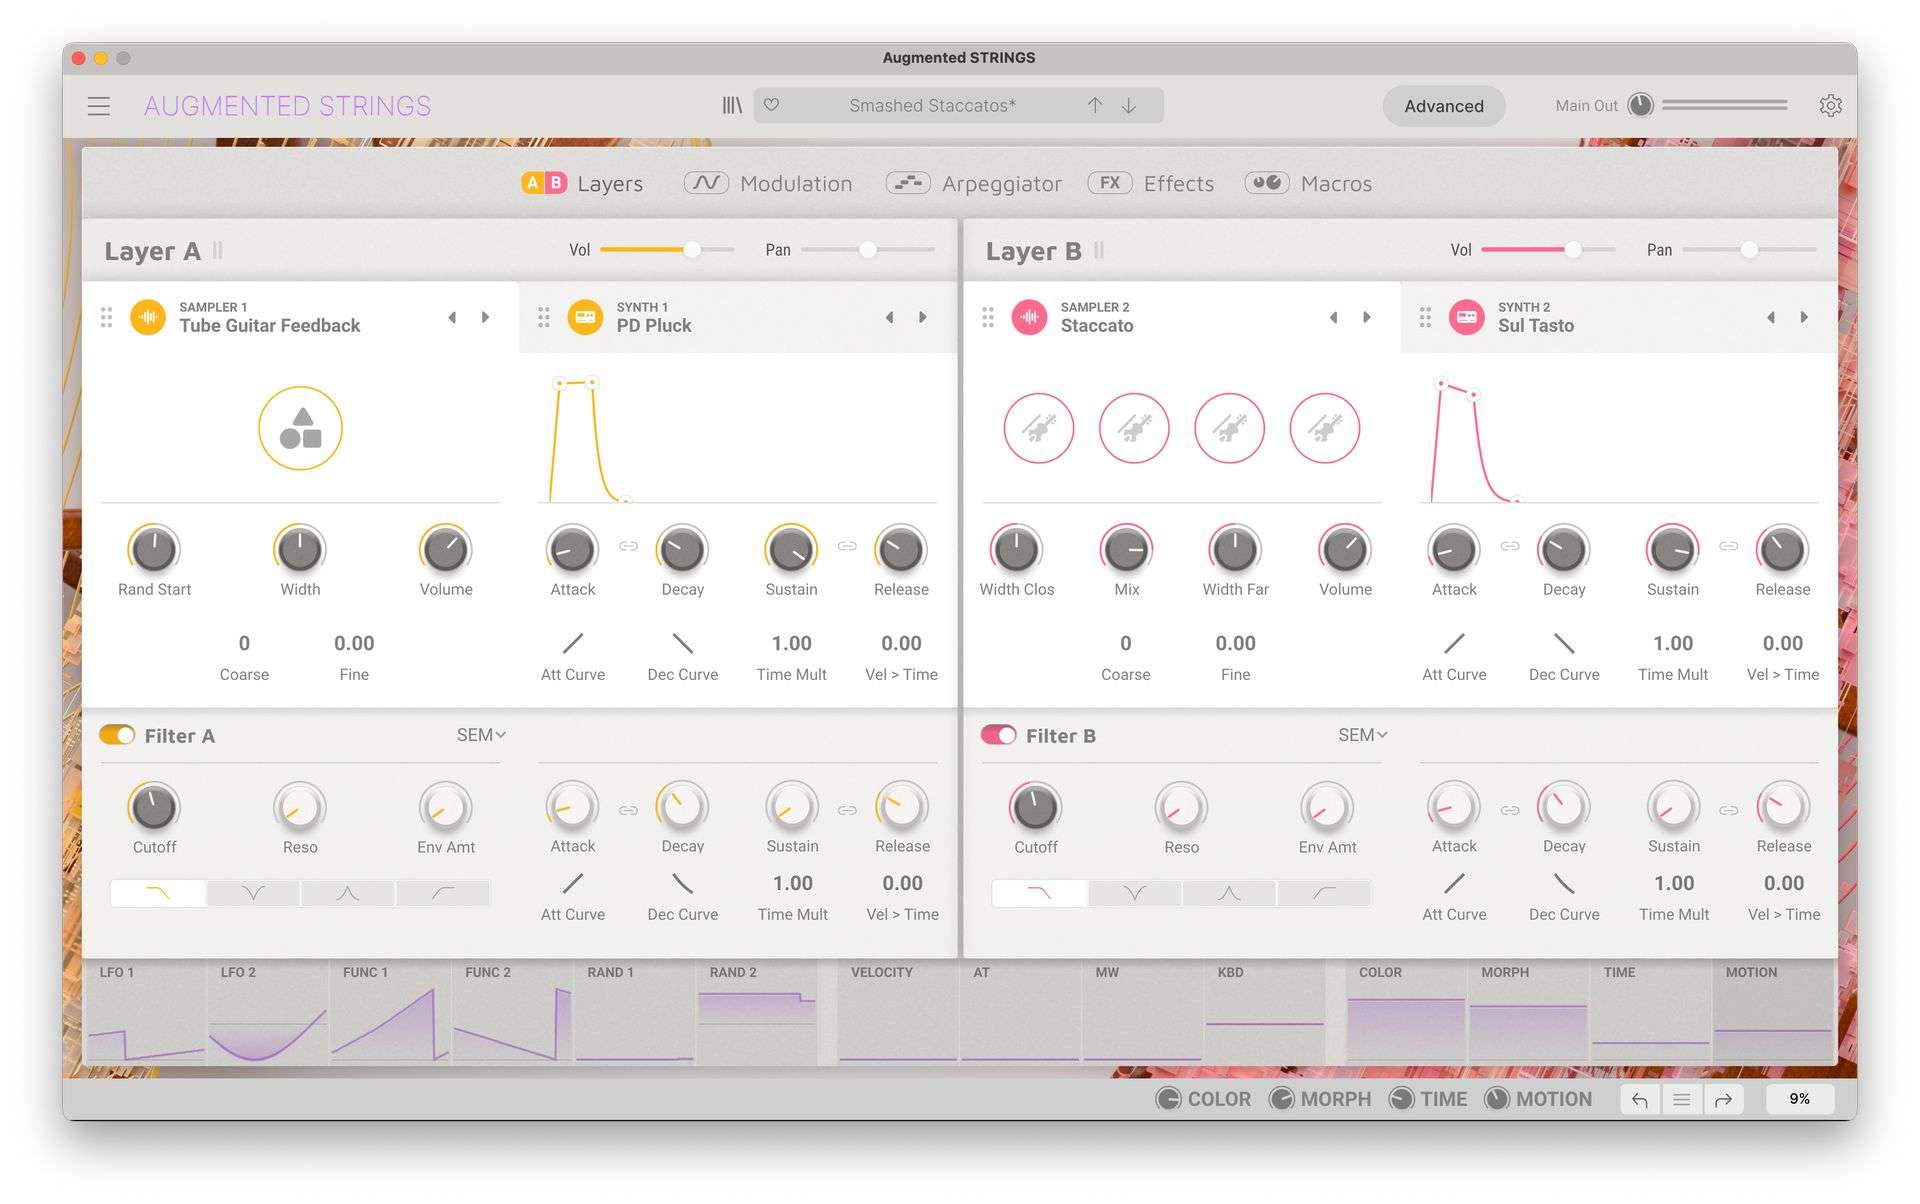The image size is (1920, 1204).
Task: Select Filter B notch mode
Action: coord(1134,893)
